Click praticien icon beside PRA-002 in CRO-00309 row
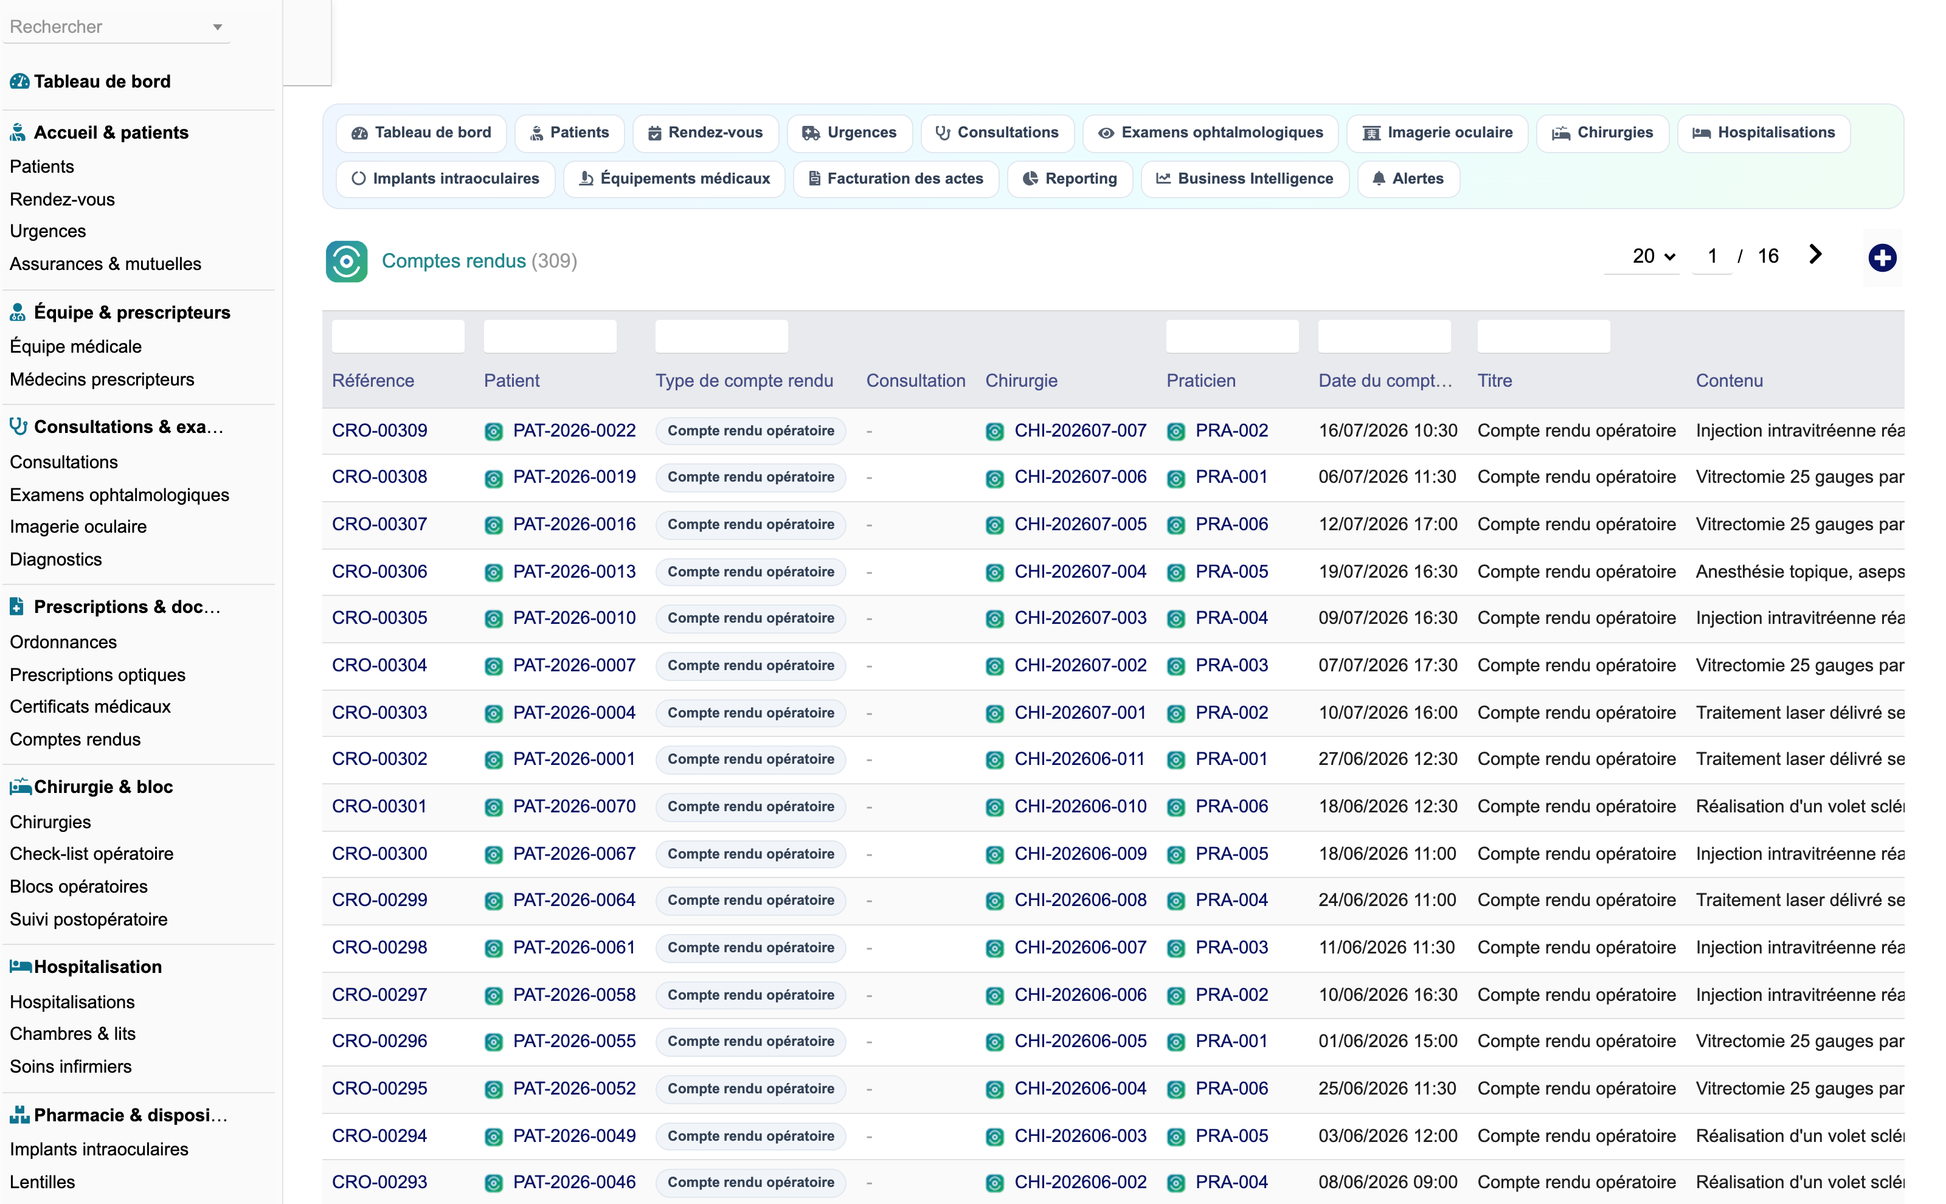The width and height of the screenshot is (1946, 1204). pos(1176,431)
